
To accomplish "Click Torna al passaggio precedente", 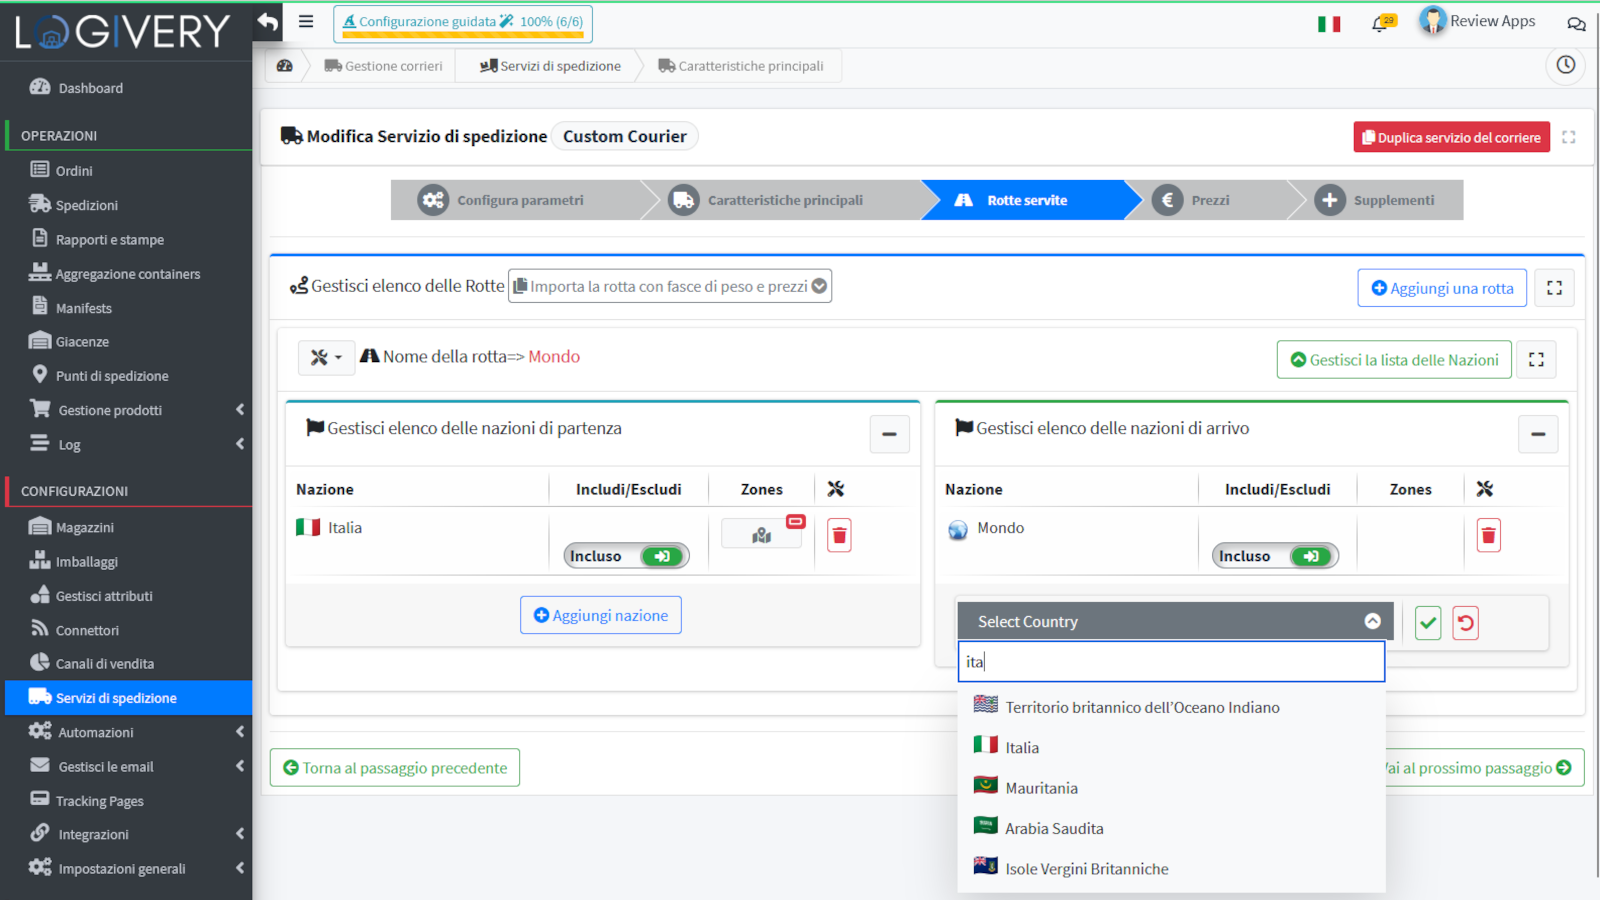I will point(395,768).
